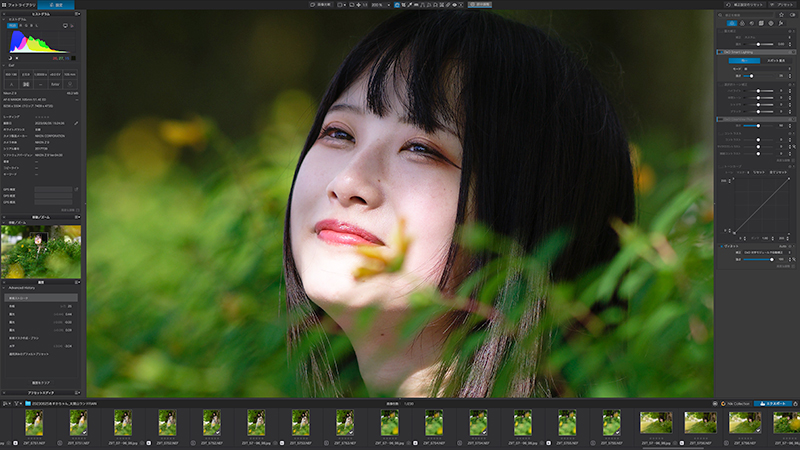
Task: Toggle active-corrections-only switch near search
Action: (x=792, y=15)
